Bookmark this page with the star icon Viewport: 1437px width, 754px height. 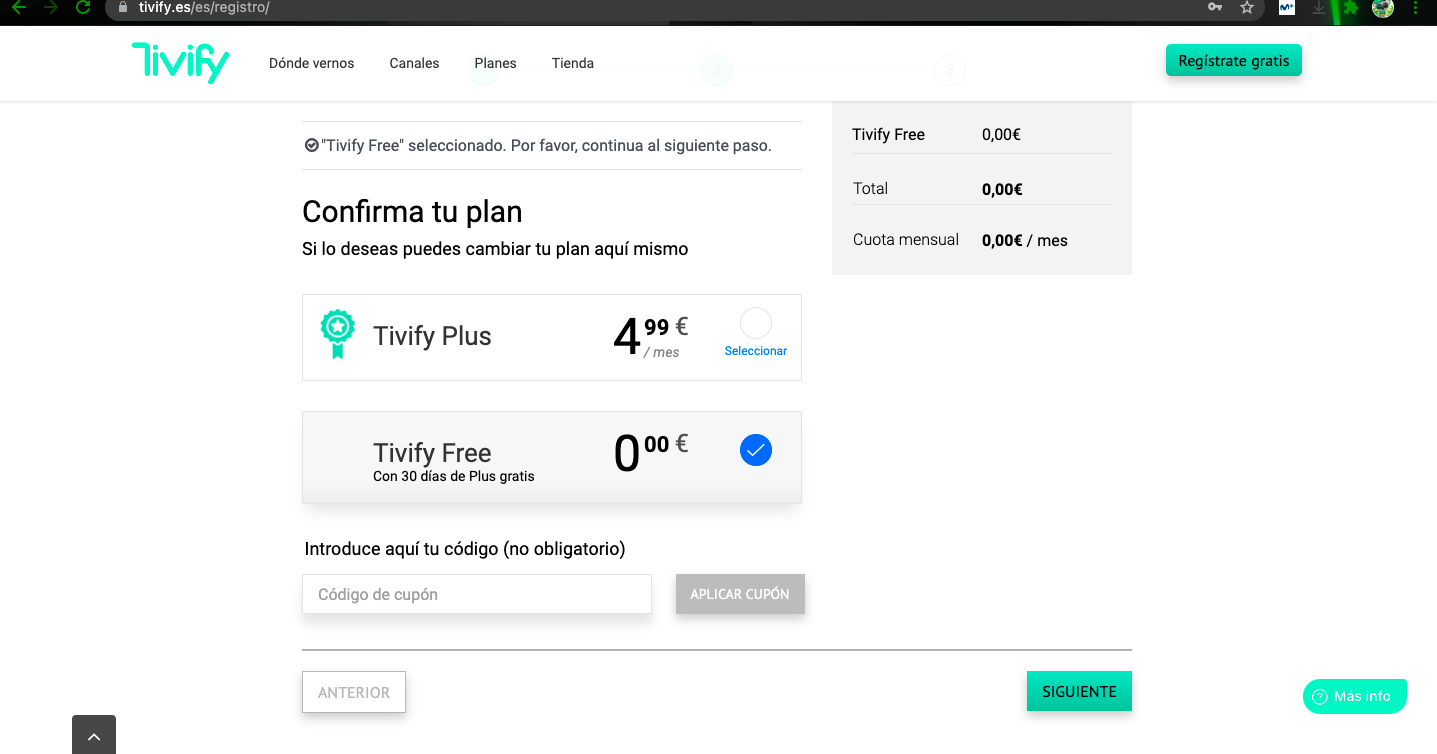tap(1246, 7)
